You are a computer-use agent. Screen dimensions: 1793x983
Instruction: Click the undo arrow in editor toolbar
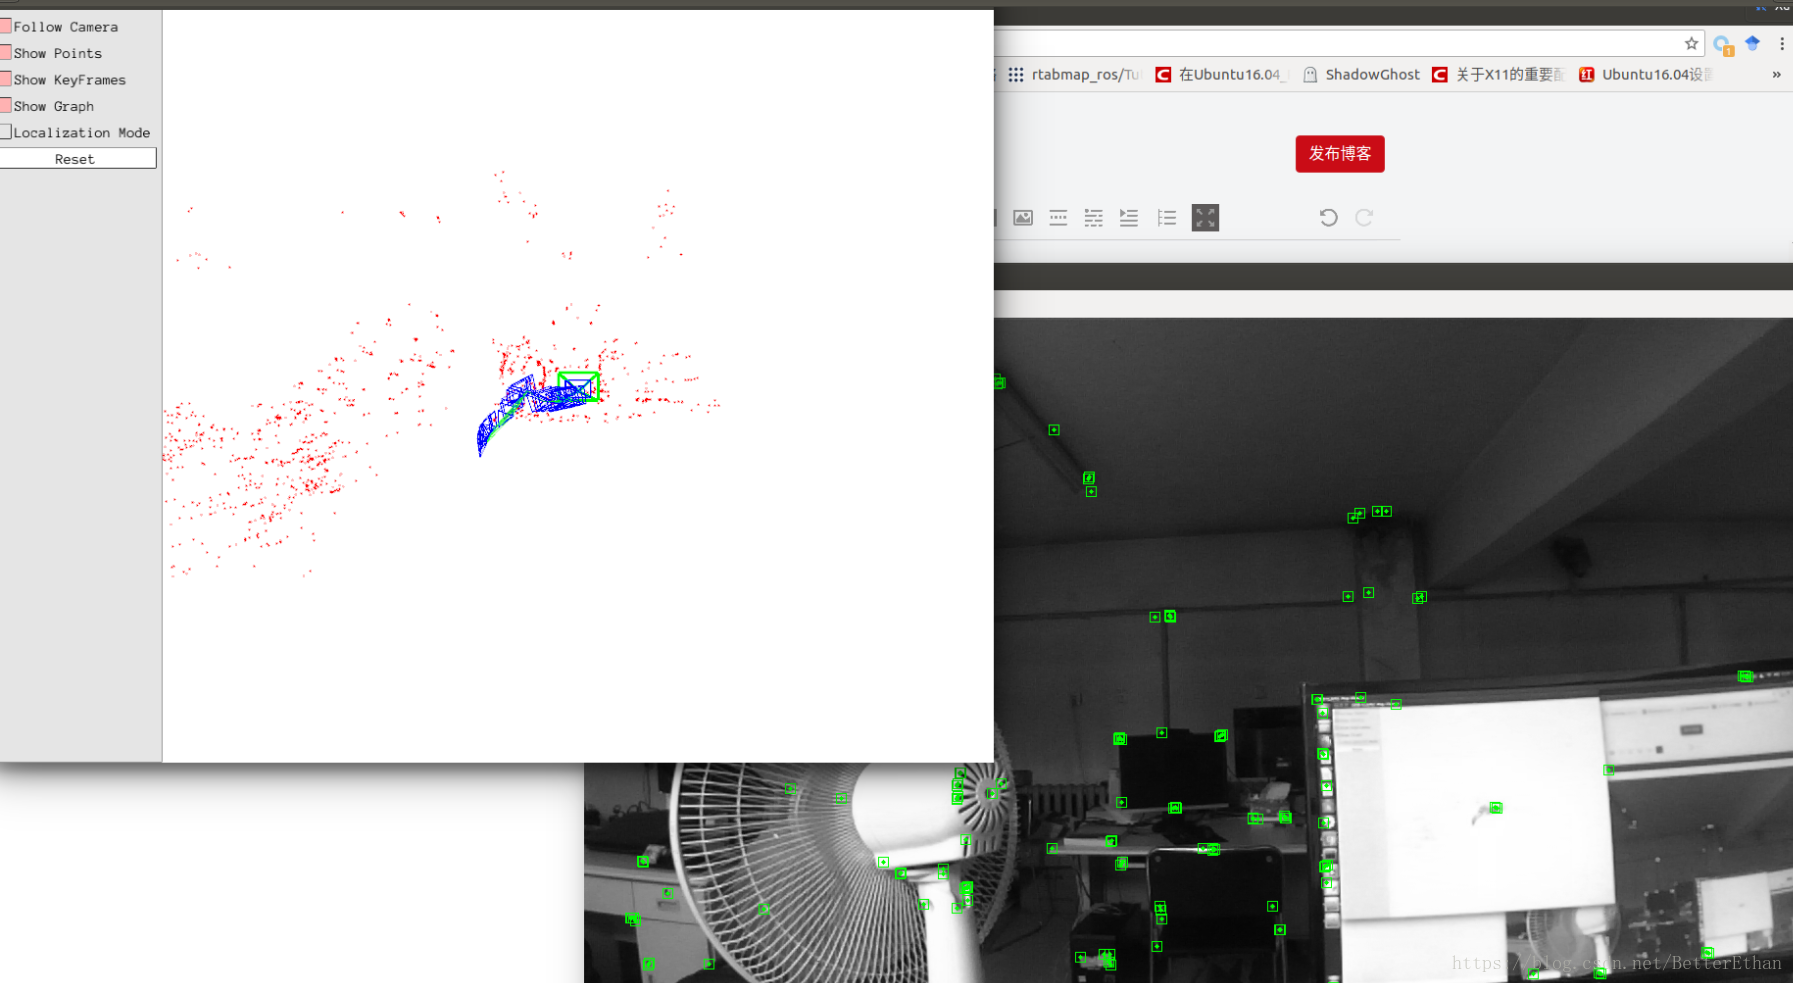tap(1328, 218)
